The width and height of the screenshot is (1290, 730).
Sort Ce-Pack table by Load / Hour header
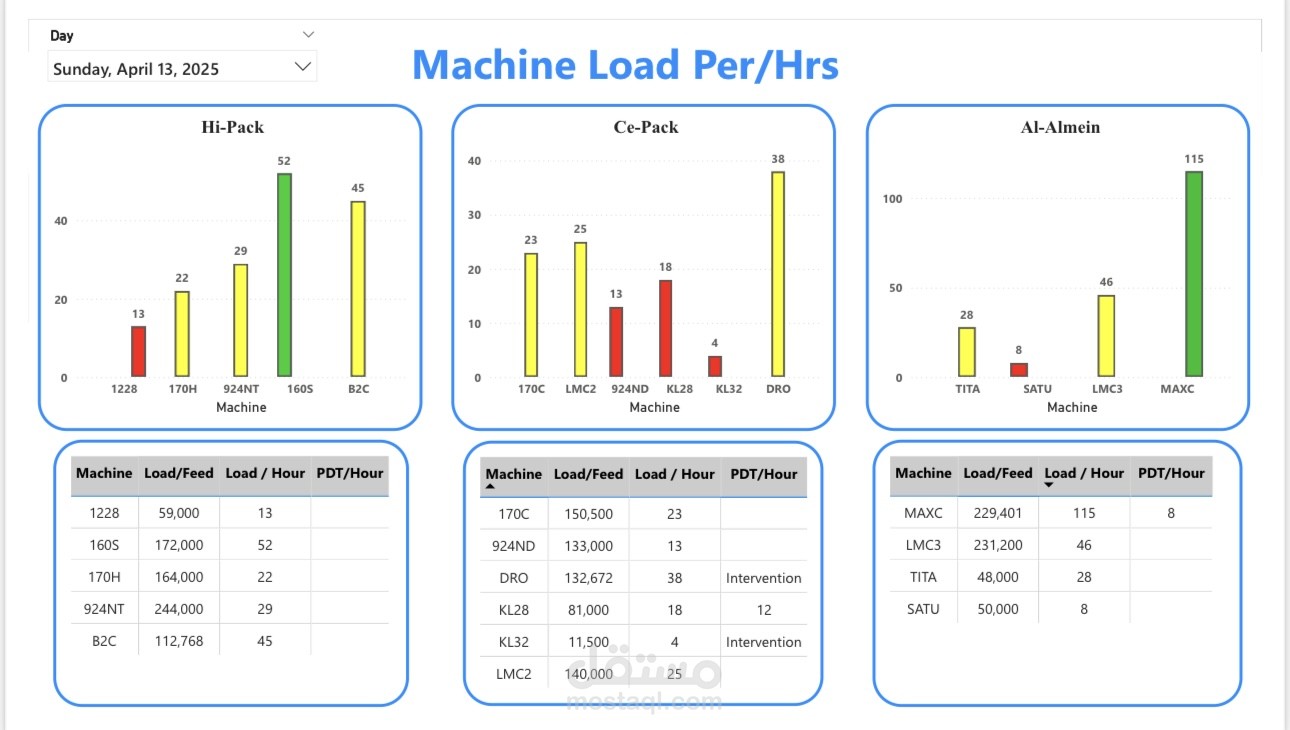(675, 474)
